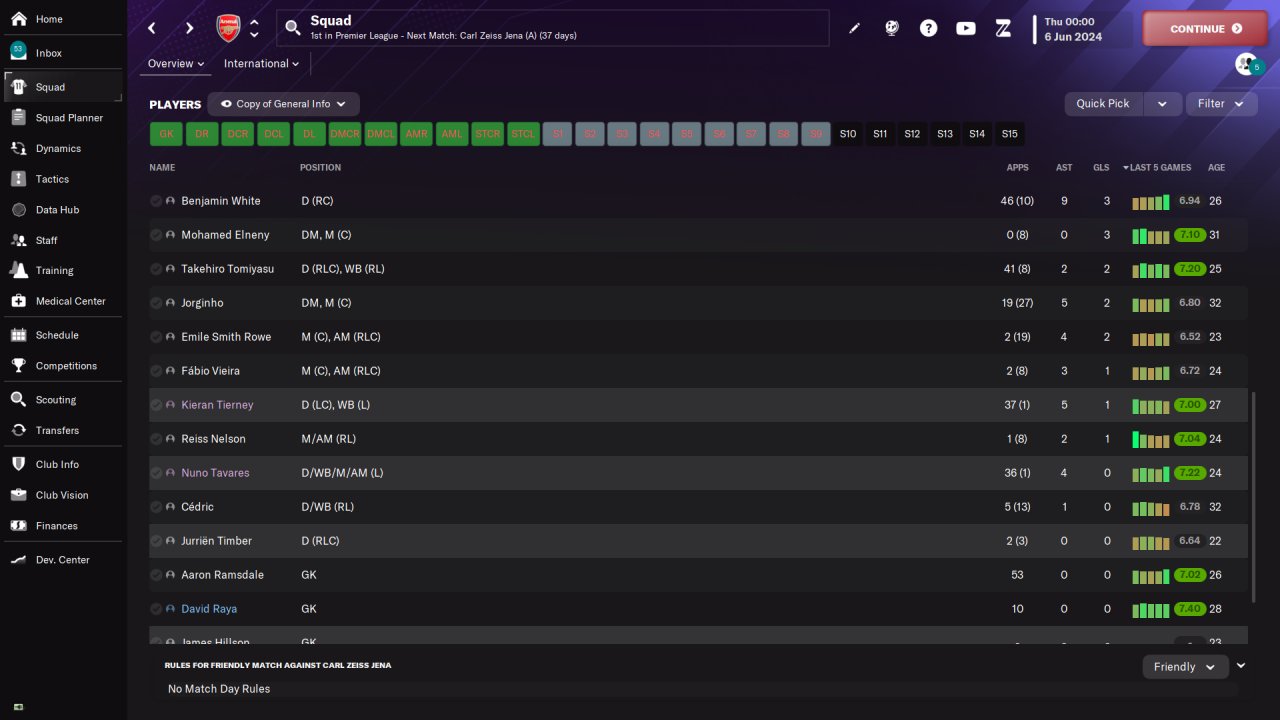Go to Club Vision in the sidebar
This screenshot has height=720, width=1280.
64,495
